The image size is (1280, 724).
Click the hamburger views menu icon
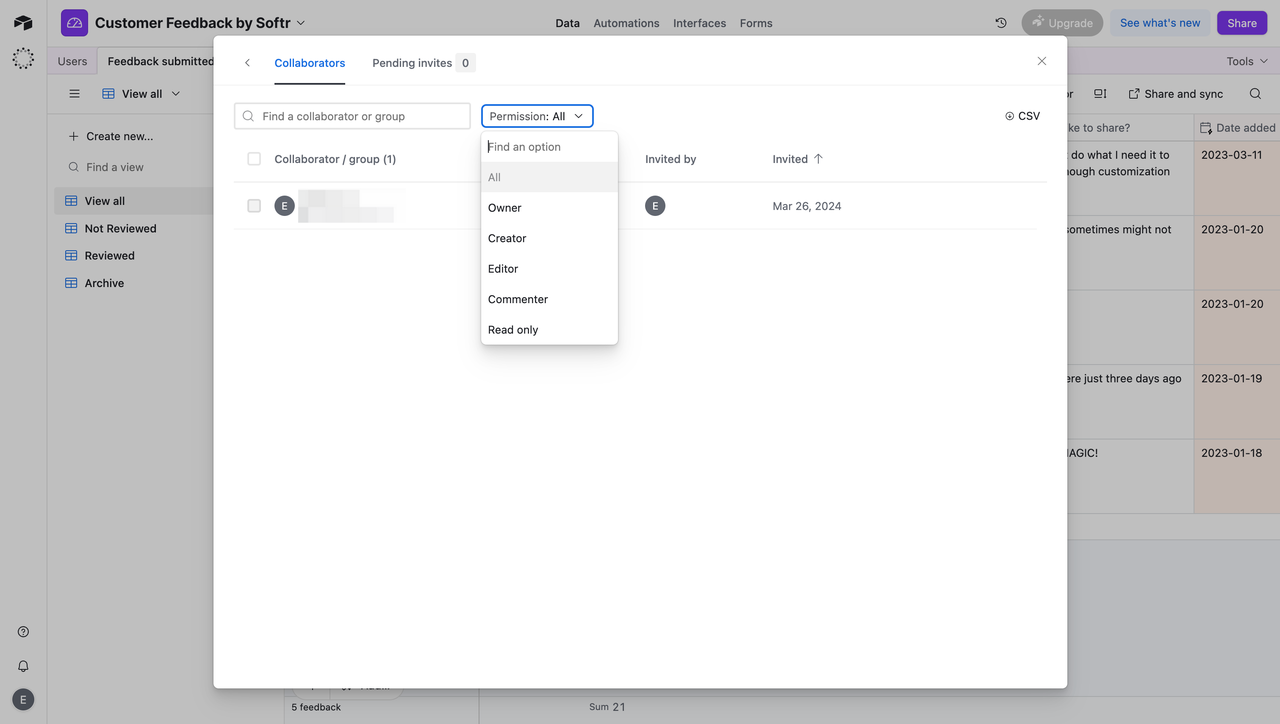[x=74, y=93]
